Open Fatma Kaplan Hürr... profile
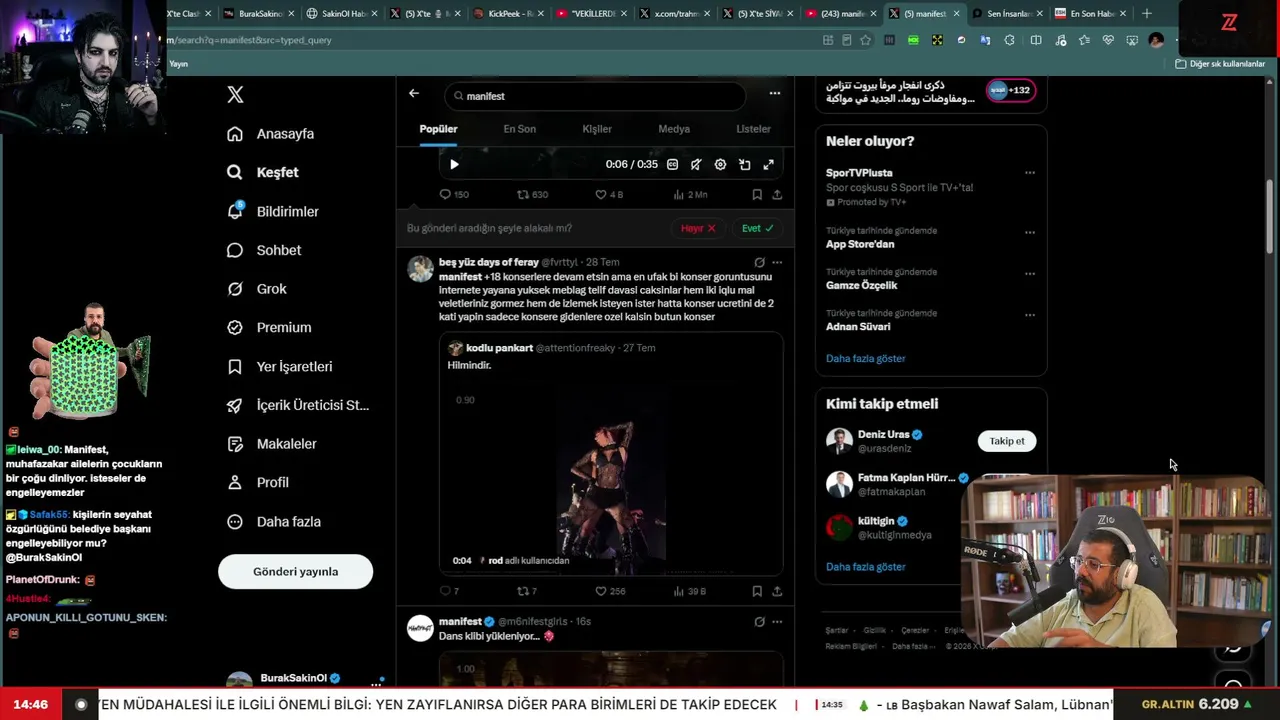1280x720 pixels. [x=906, y=478]
